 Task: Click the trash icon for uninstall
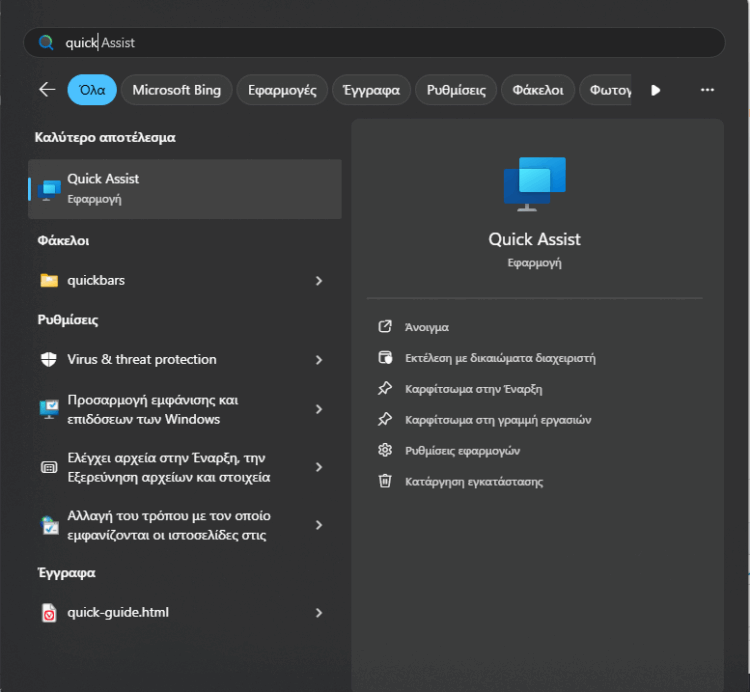[x=385, y=481]
